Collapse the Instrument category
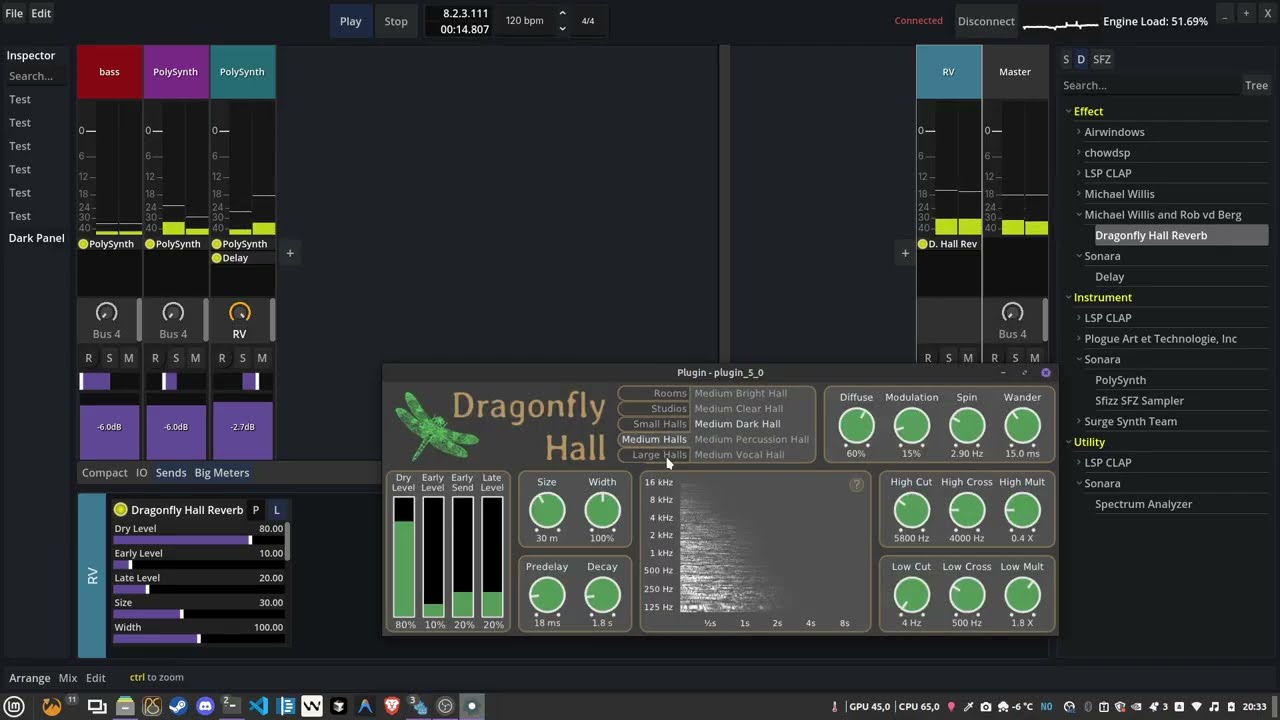Viewport: 1280px width, 720px height. [1068, 297]
